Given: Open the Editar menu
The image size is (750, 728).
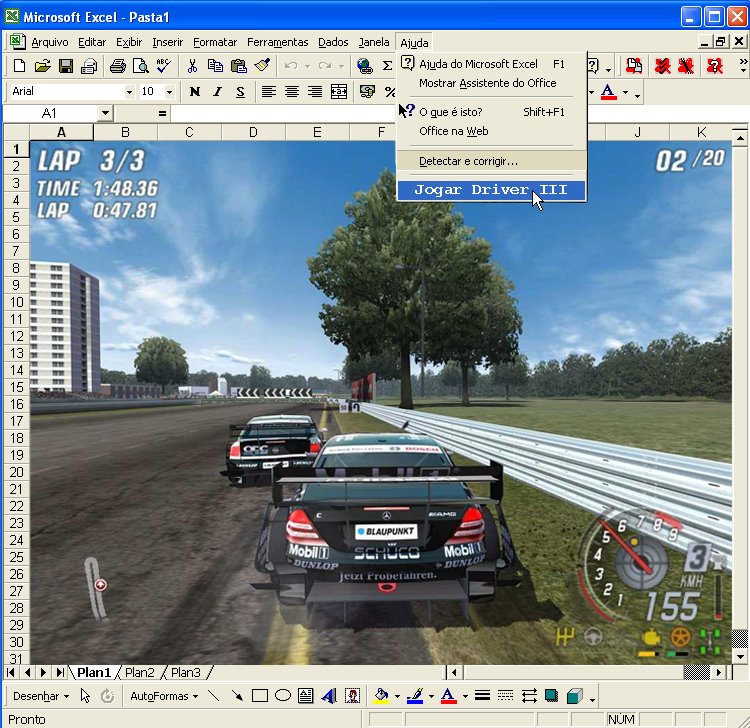Looking at the screenshot, I should (x=92, y=43).
